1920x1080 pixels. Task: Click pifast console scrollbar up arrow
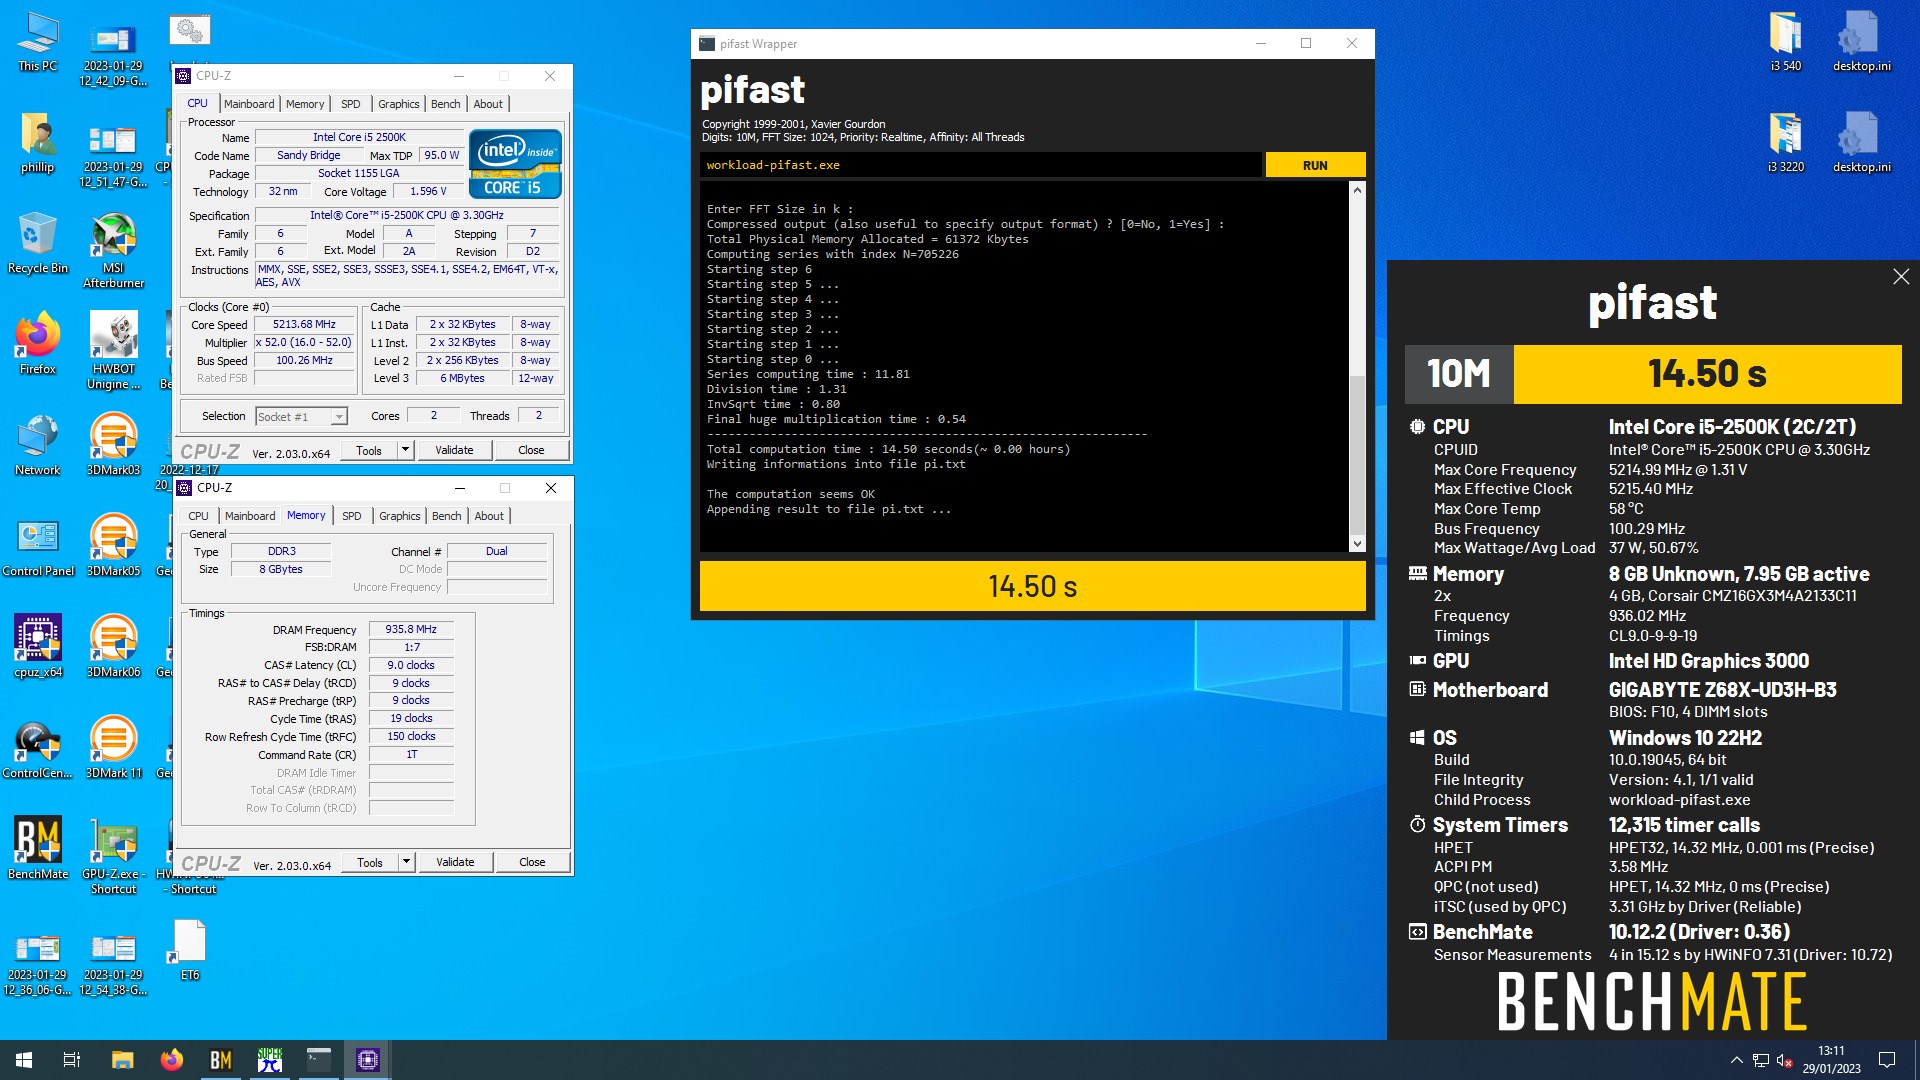coord(1357,190)
